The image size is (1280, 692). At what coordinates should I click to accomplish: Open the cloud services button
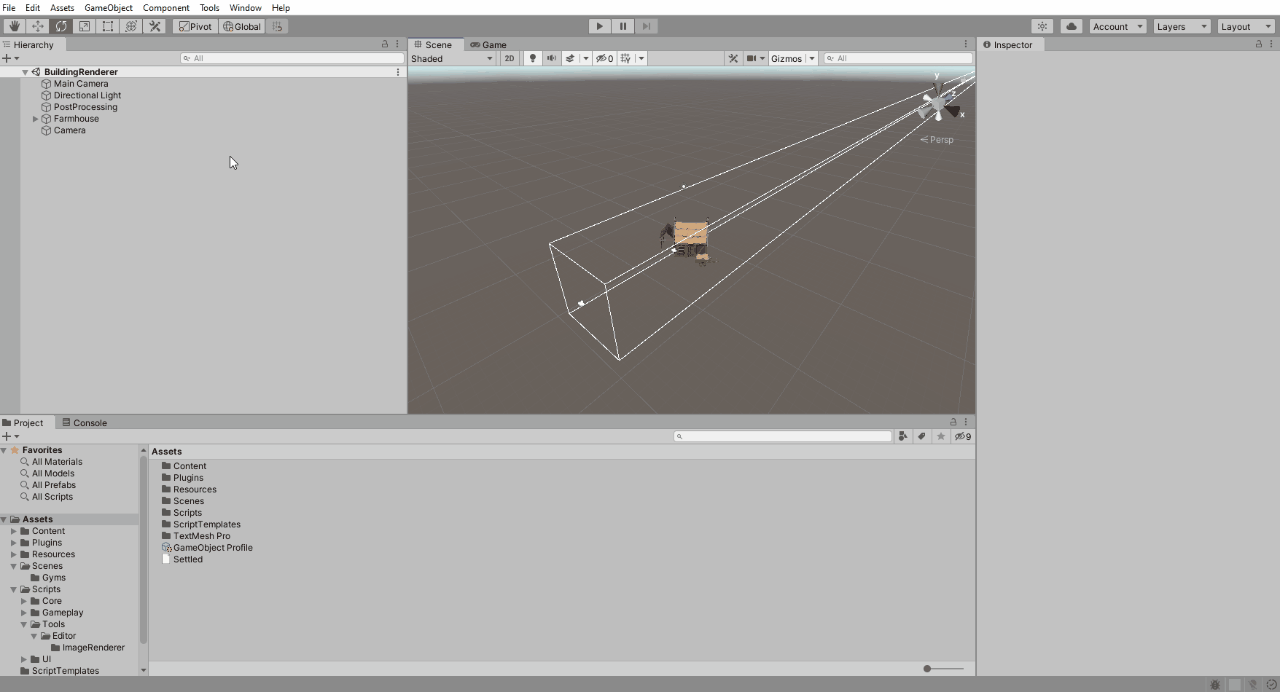tap(1071, 26)
